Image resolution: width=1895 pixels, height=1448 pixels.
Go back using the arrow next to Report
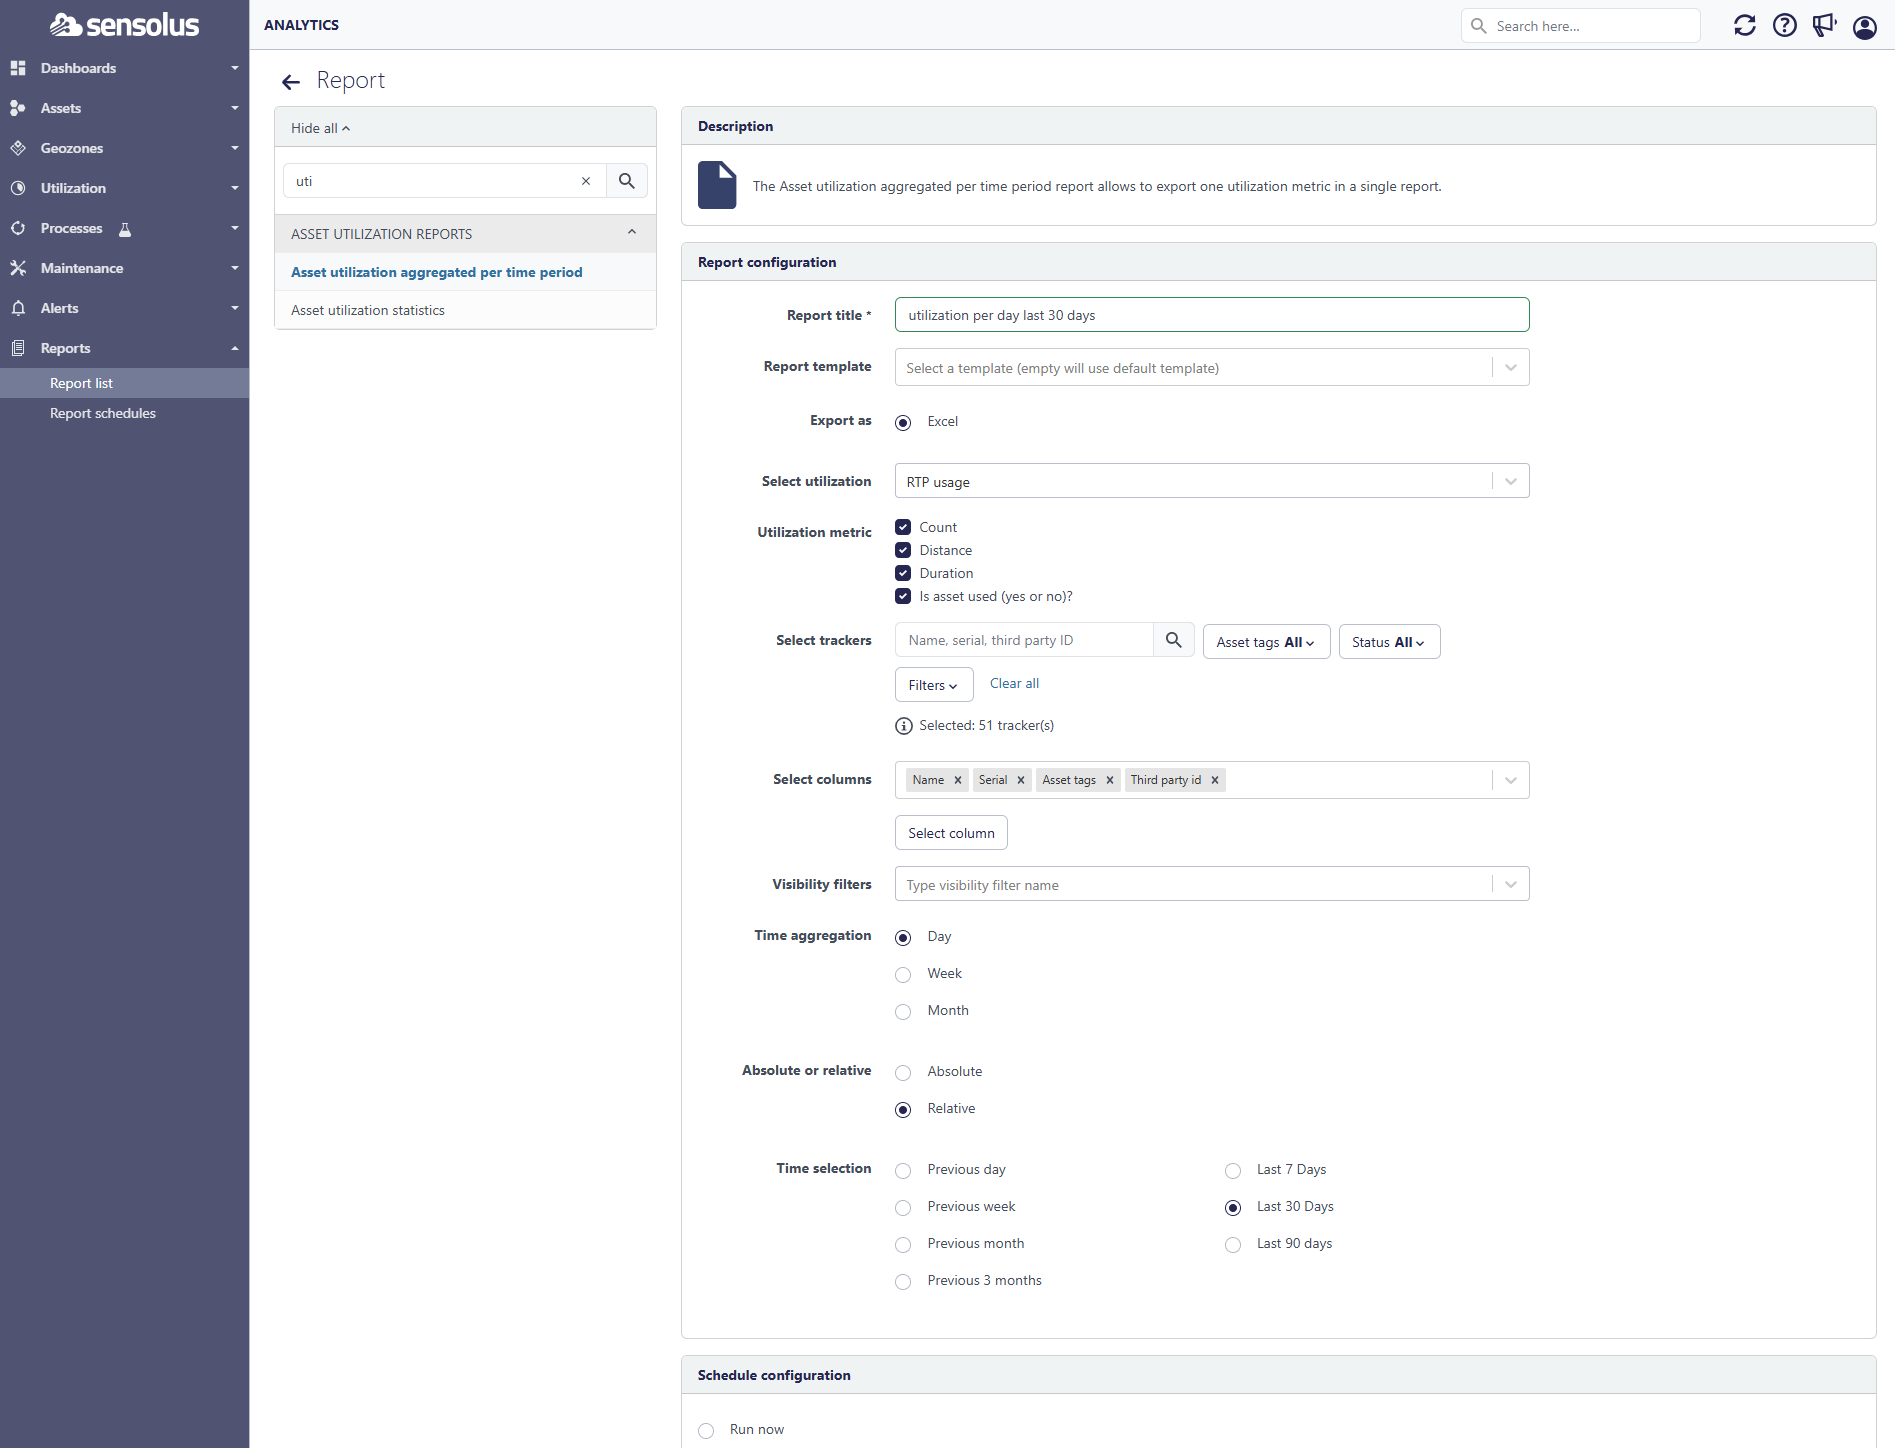click(291, 82)
